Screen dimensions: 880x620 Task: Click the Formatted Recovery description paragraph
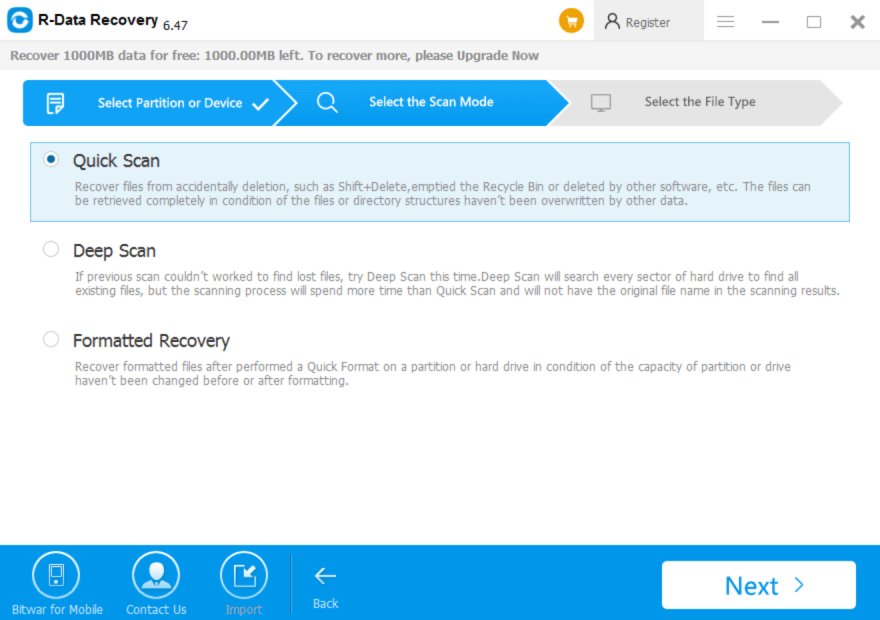(x=433, y=373)
